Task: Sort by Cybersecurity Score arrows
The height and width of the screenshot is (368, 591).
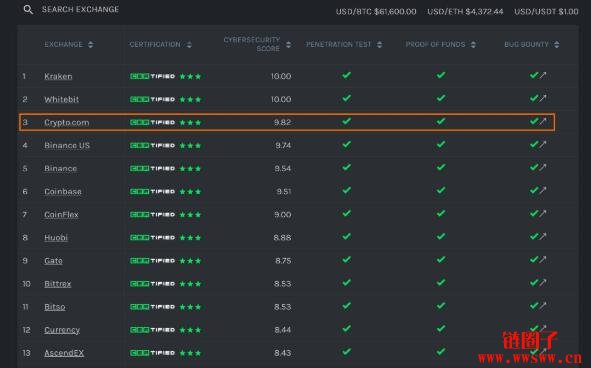Action: (288, 44)
